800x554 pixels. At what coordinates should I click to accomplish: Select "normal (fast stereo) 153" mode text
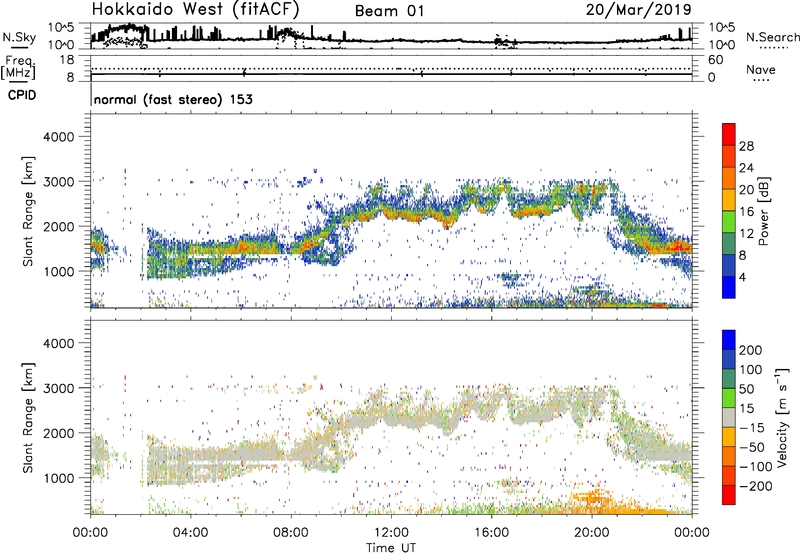(173, 99)
